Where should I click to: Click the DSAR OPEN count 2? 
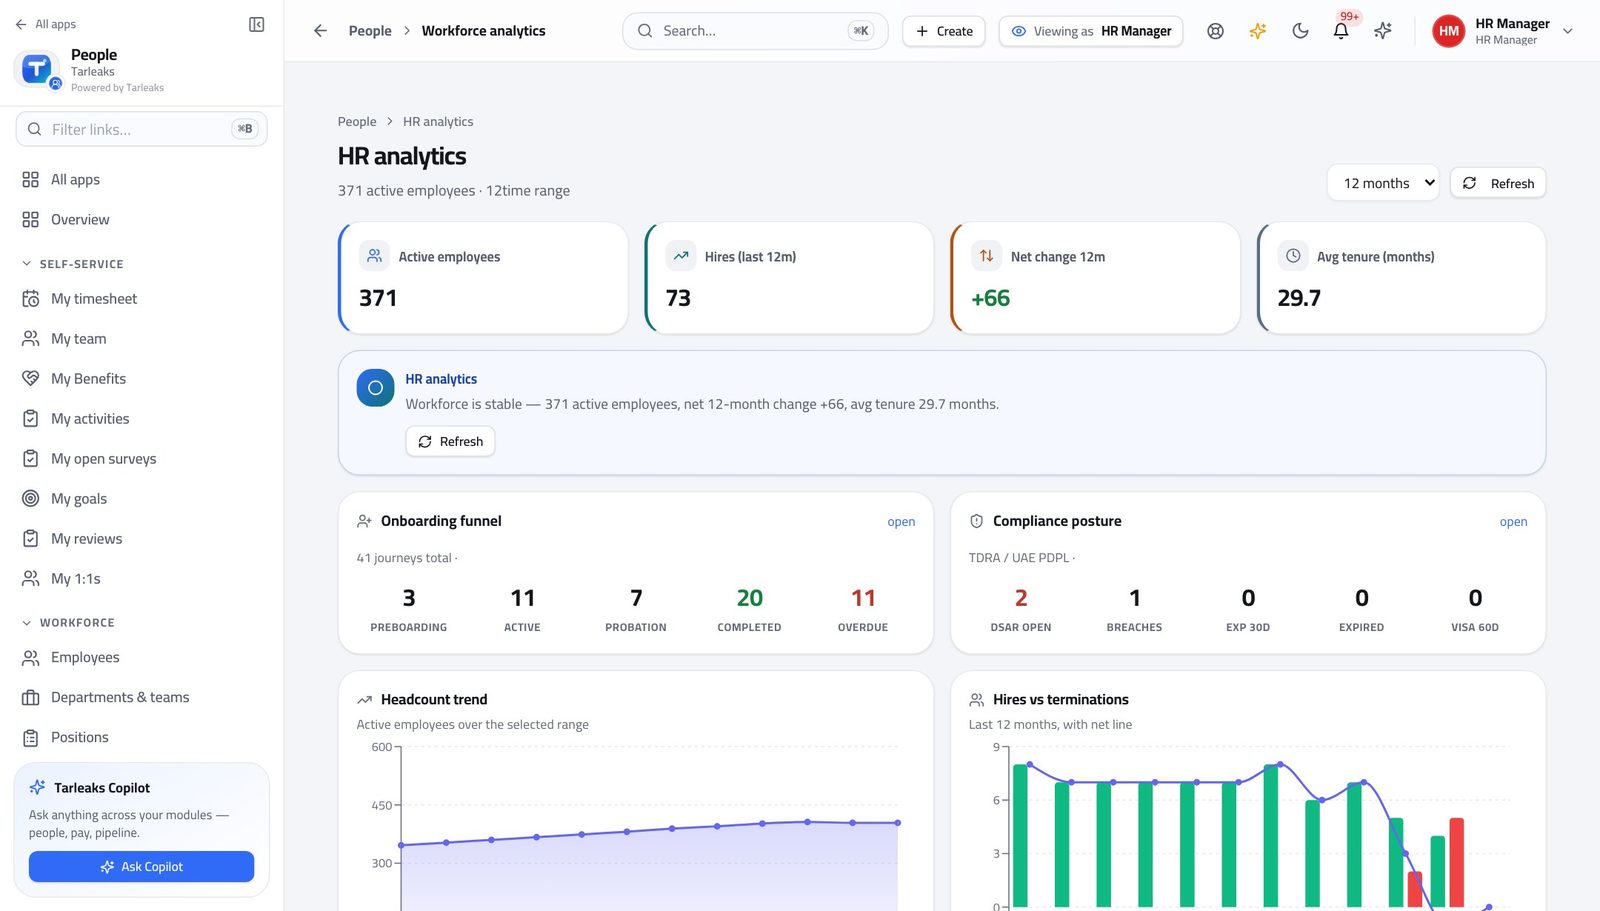click(x=1021, y=598)
